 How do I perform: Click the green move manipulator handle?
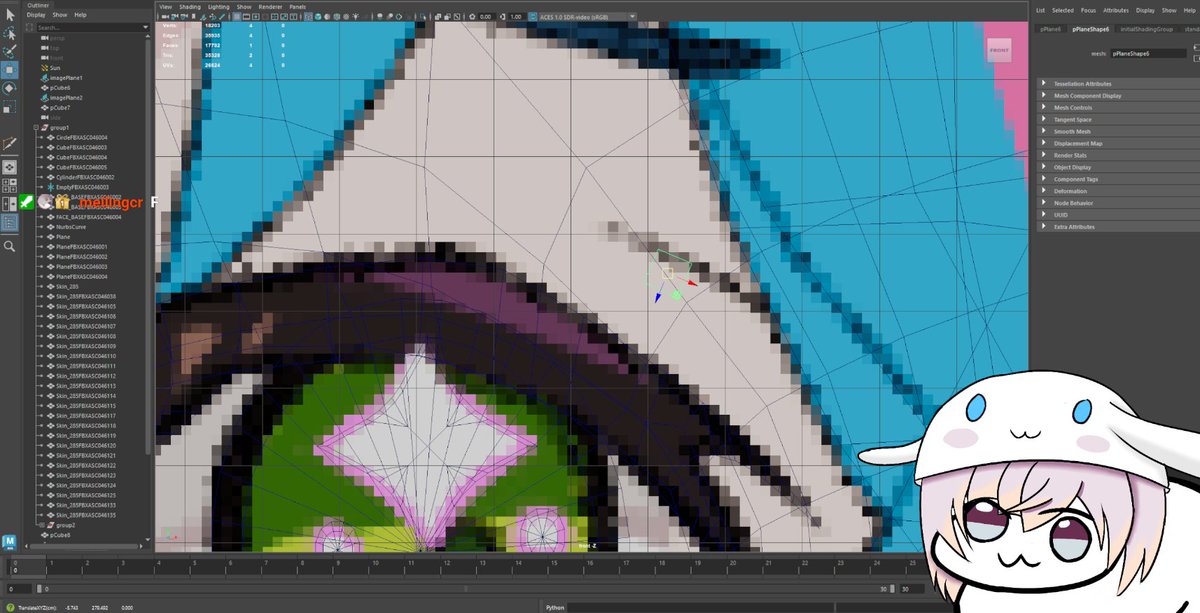(x=677, y=295)
